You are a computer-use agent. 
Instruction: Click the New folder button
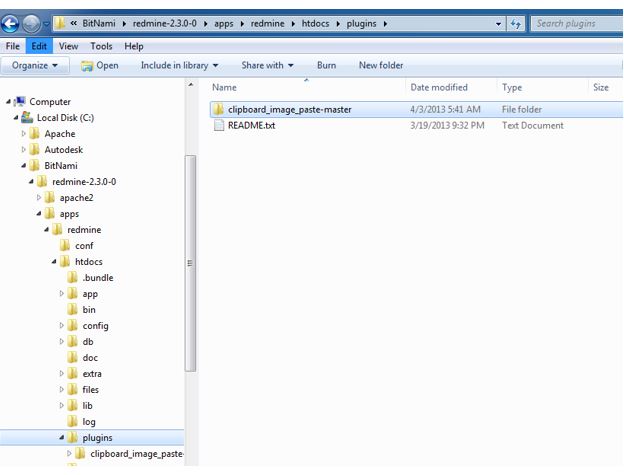381,65
